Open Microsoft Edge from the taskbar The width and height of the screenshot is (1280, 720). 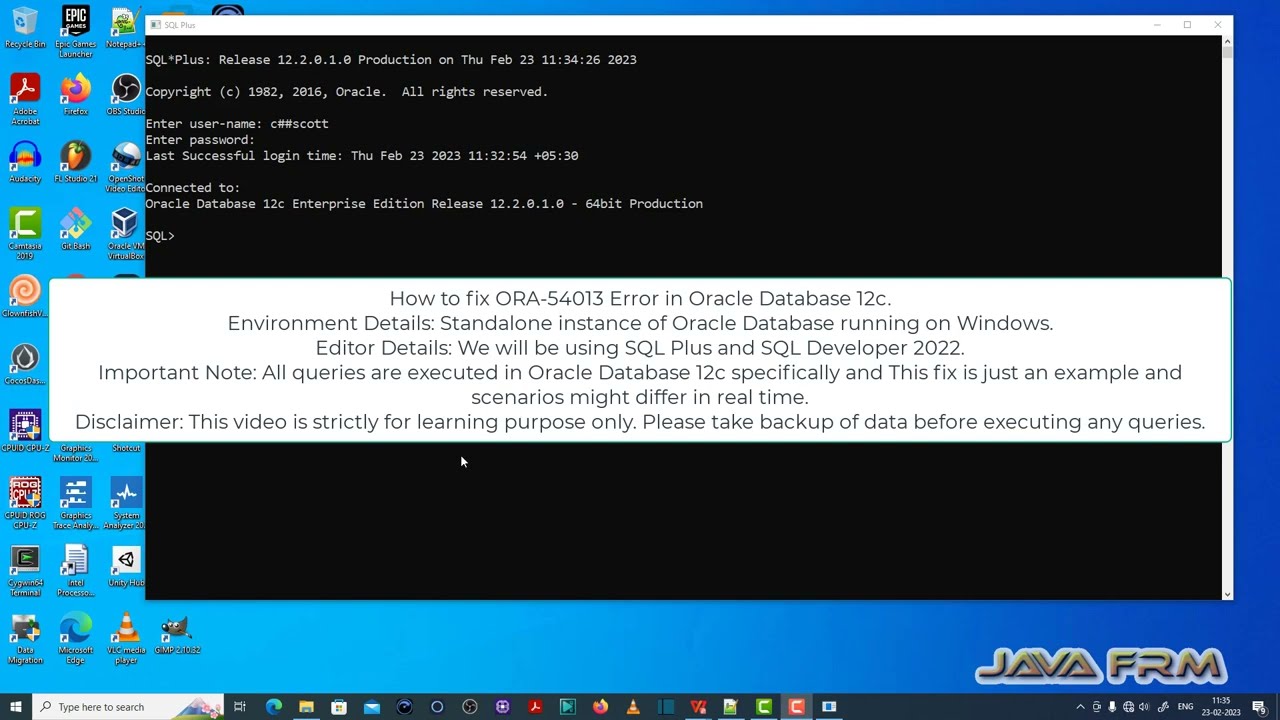[273, 707]
